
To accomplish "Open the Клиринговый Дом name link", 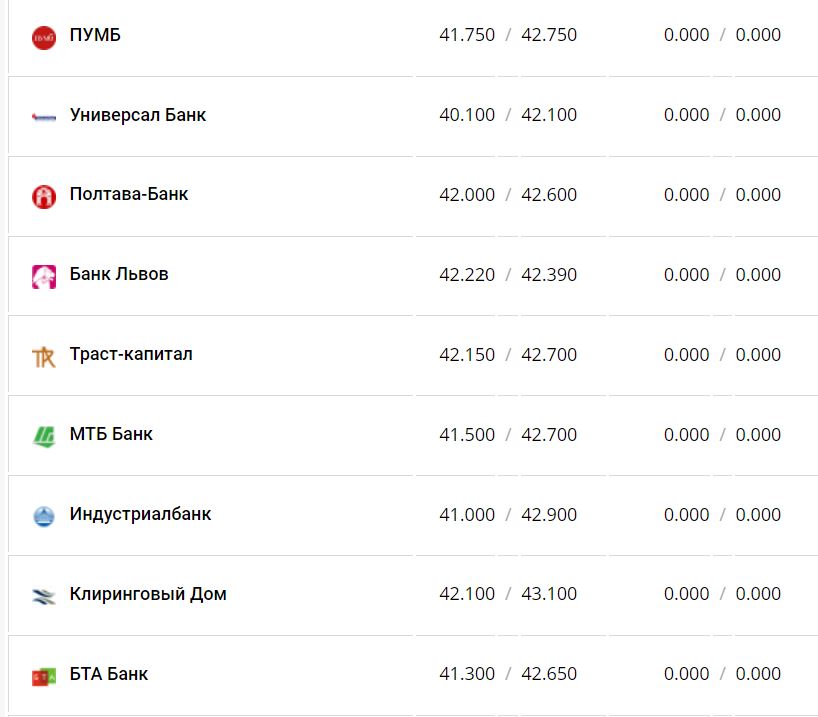I will pyautogui.click(x=148, y=594).
